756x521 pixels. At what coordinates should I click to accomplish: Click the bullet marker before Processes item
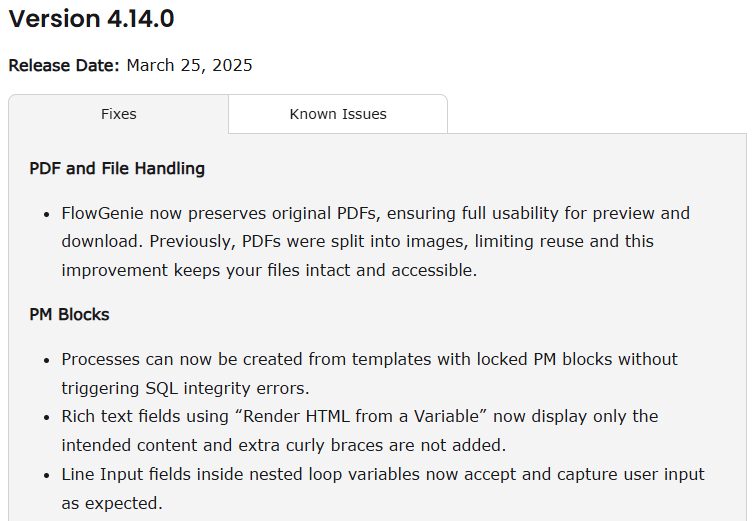(47, 361)
